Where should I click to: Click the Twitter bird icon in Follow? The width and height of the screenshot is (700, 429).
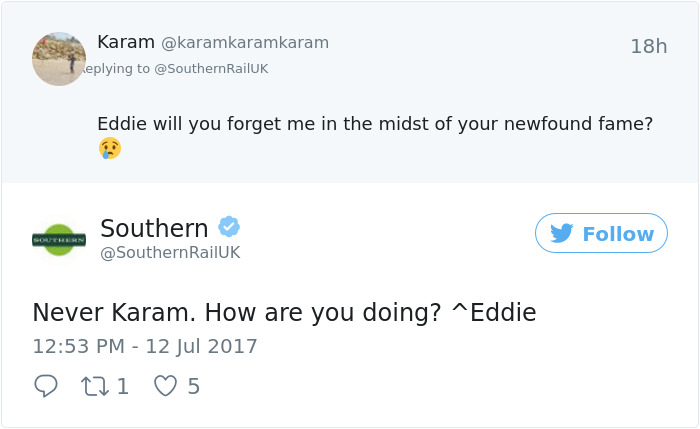(x=562, y=233)
